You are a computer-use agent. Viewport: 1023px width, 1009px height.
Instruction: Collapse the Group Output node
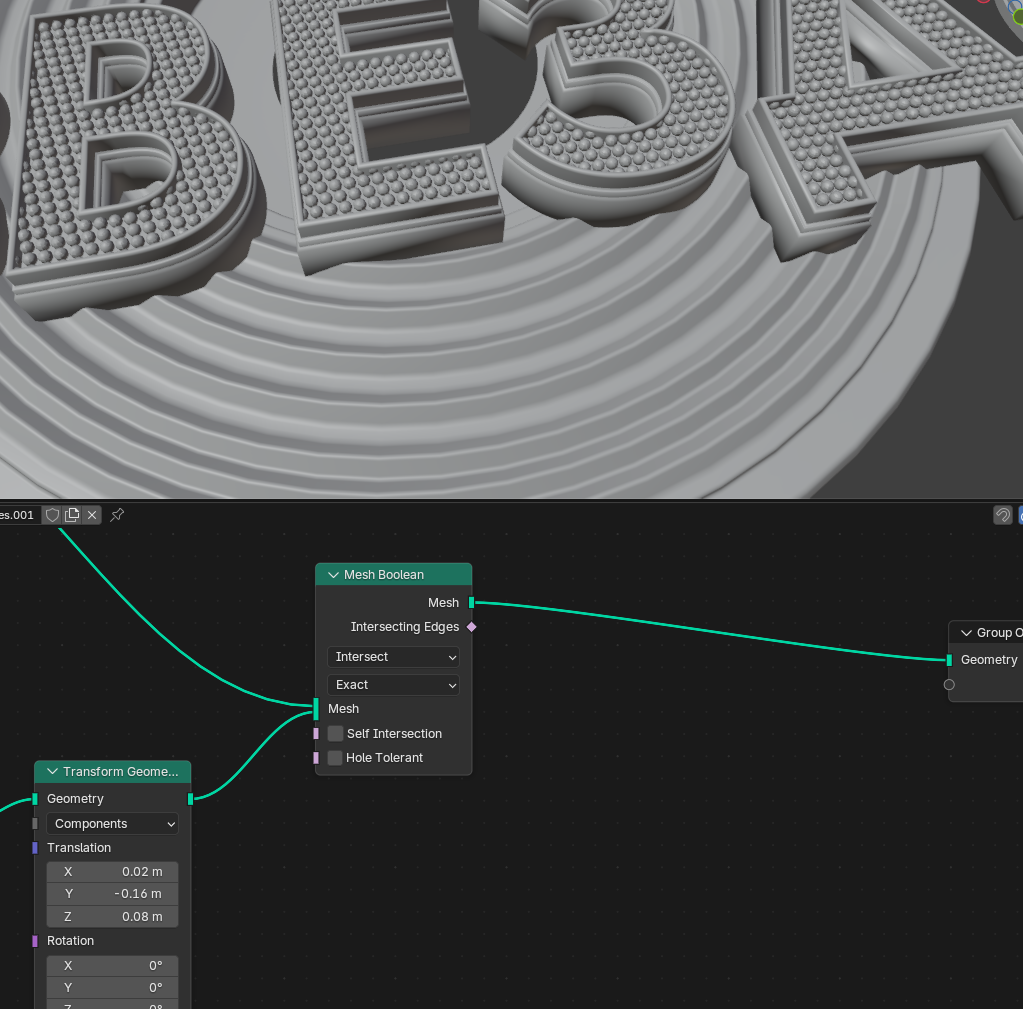pyautogui.click(x=966, y=633)
